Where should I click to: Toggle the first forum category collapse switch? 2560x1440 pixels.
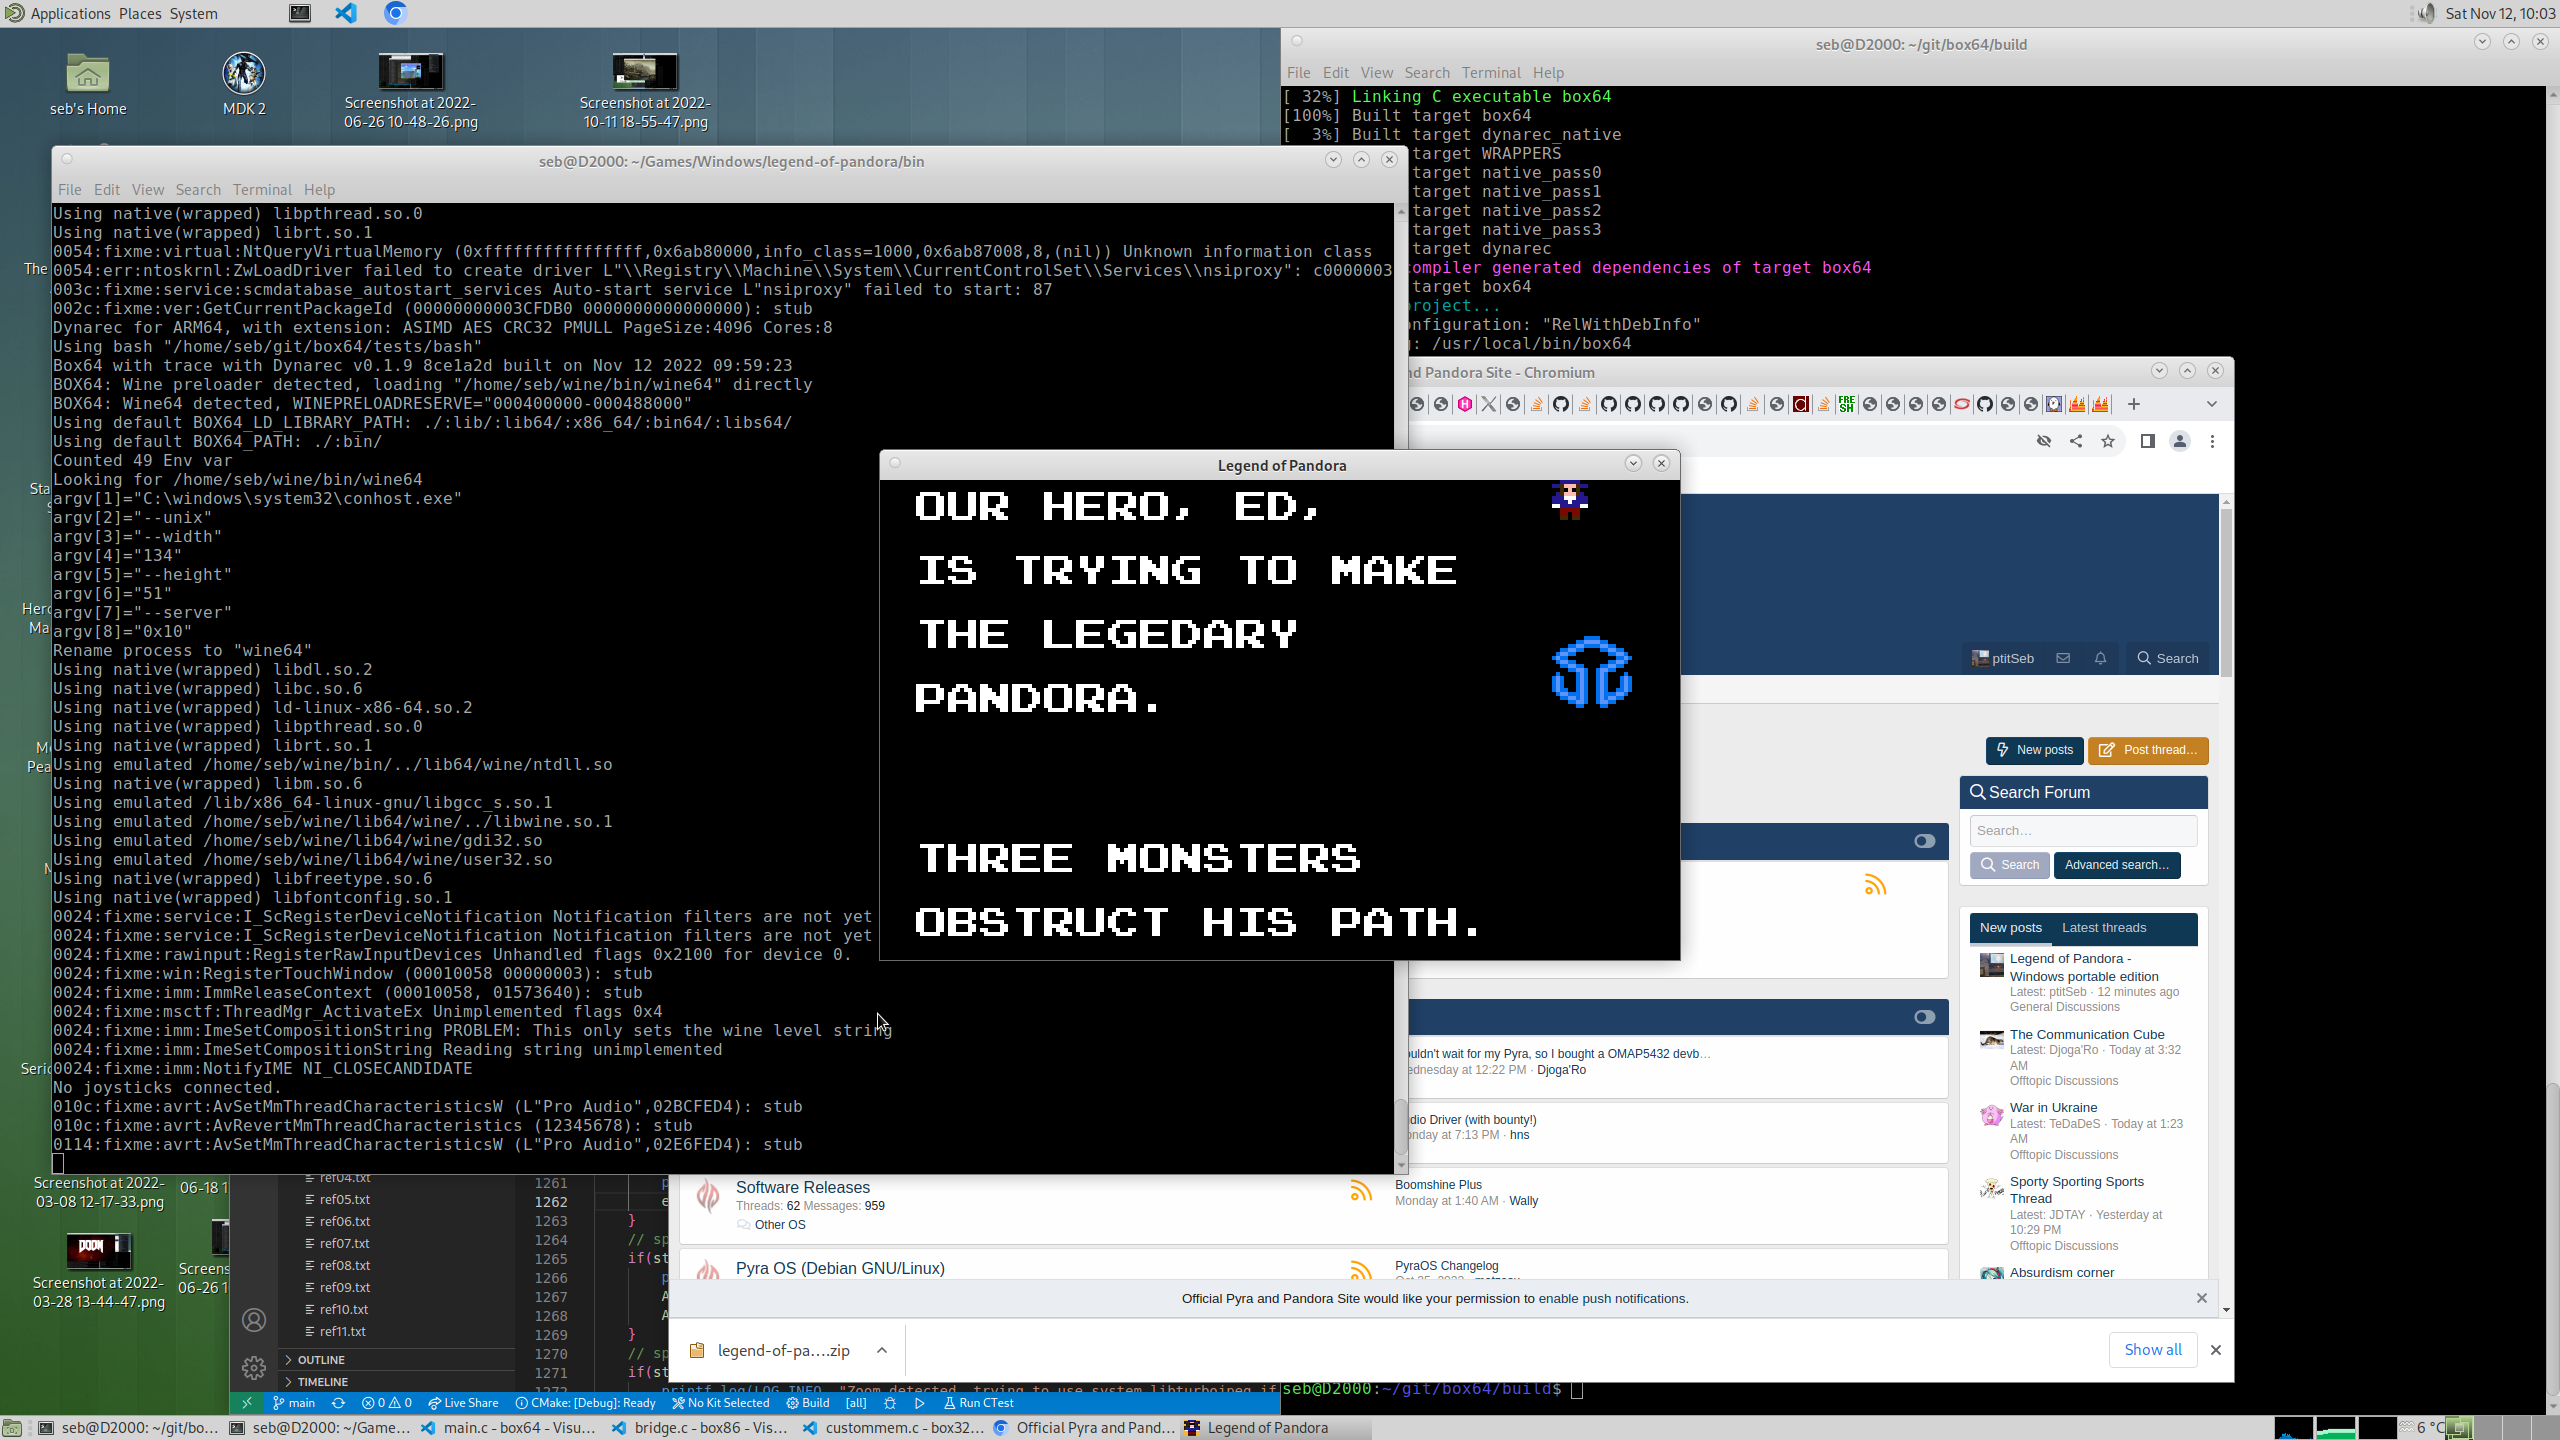pos(1924,841)
